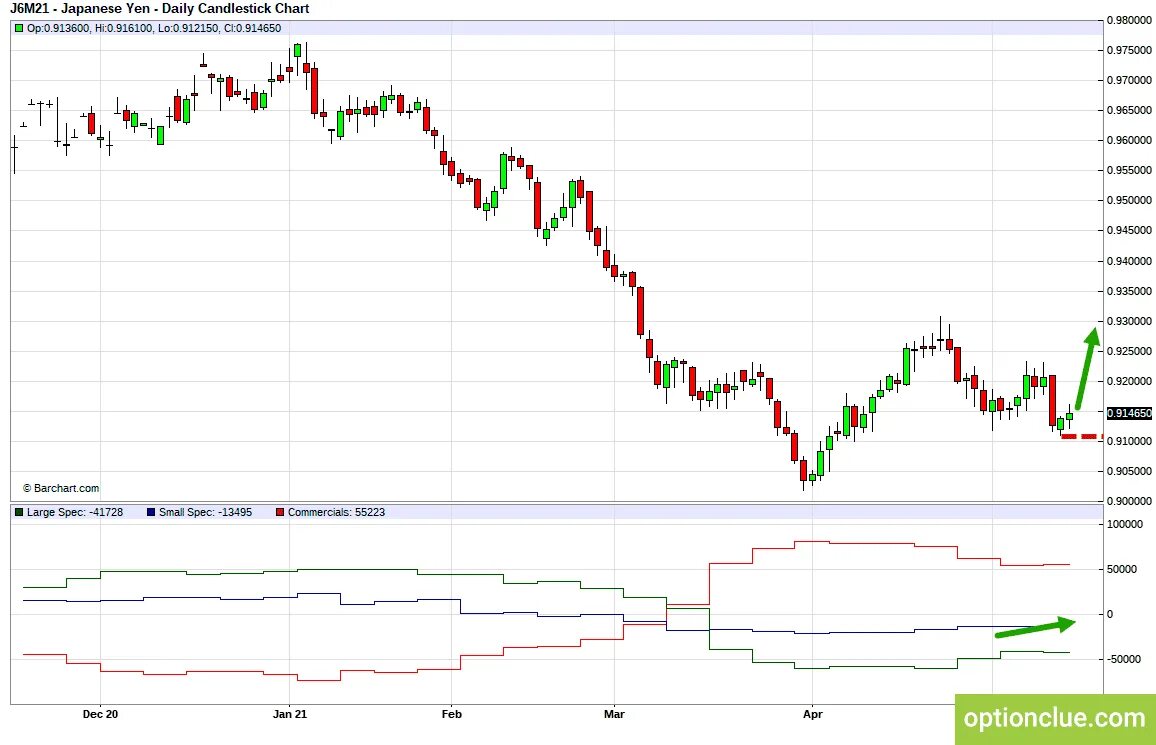Screen dimensions: 1156x745
Task: Click the Small Spec: -13495 legend entry
Action: [205, 512]
